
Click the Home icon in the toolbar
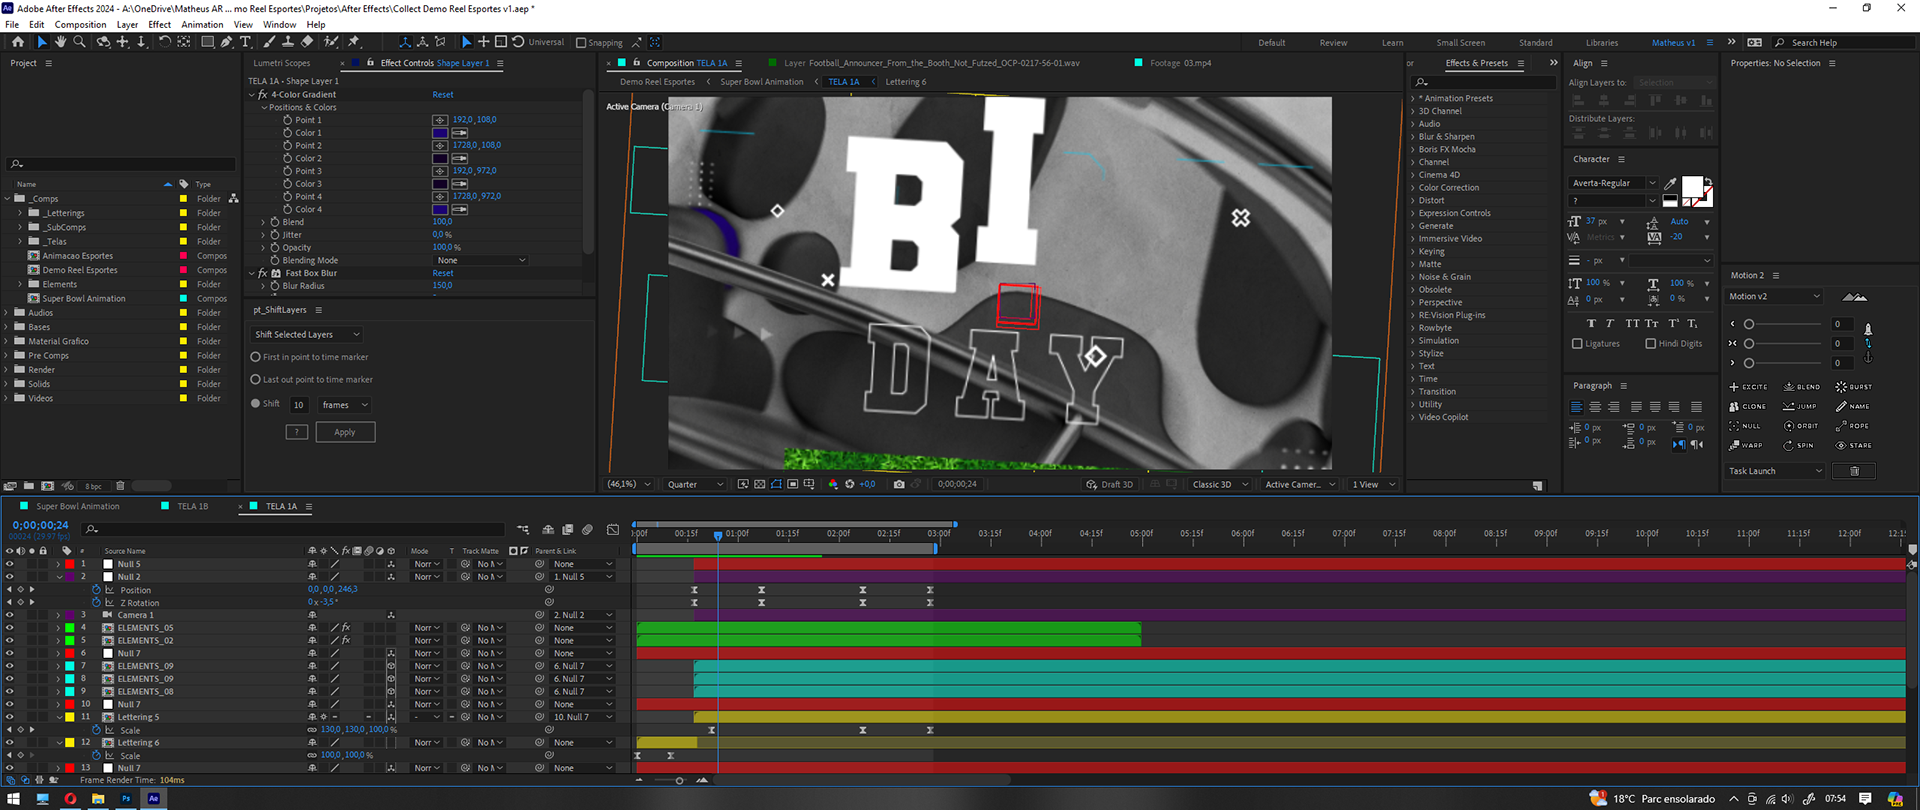click(x=18, y=42)
